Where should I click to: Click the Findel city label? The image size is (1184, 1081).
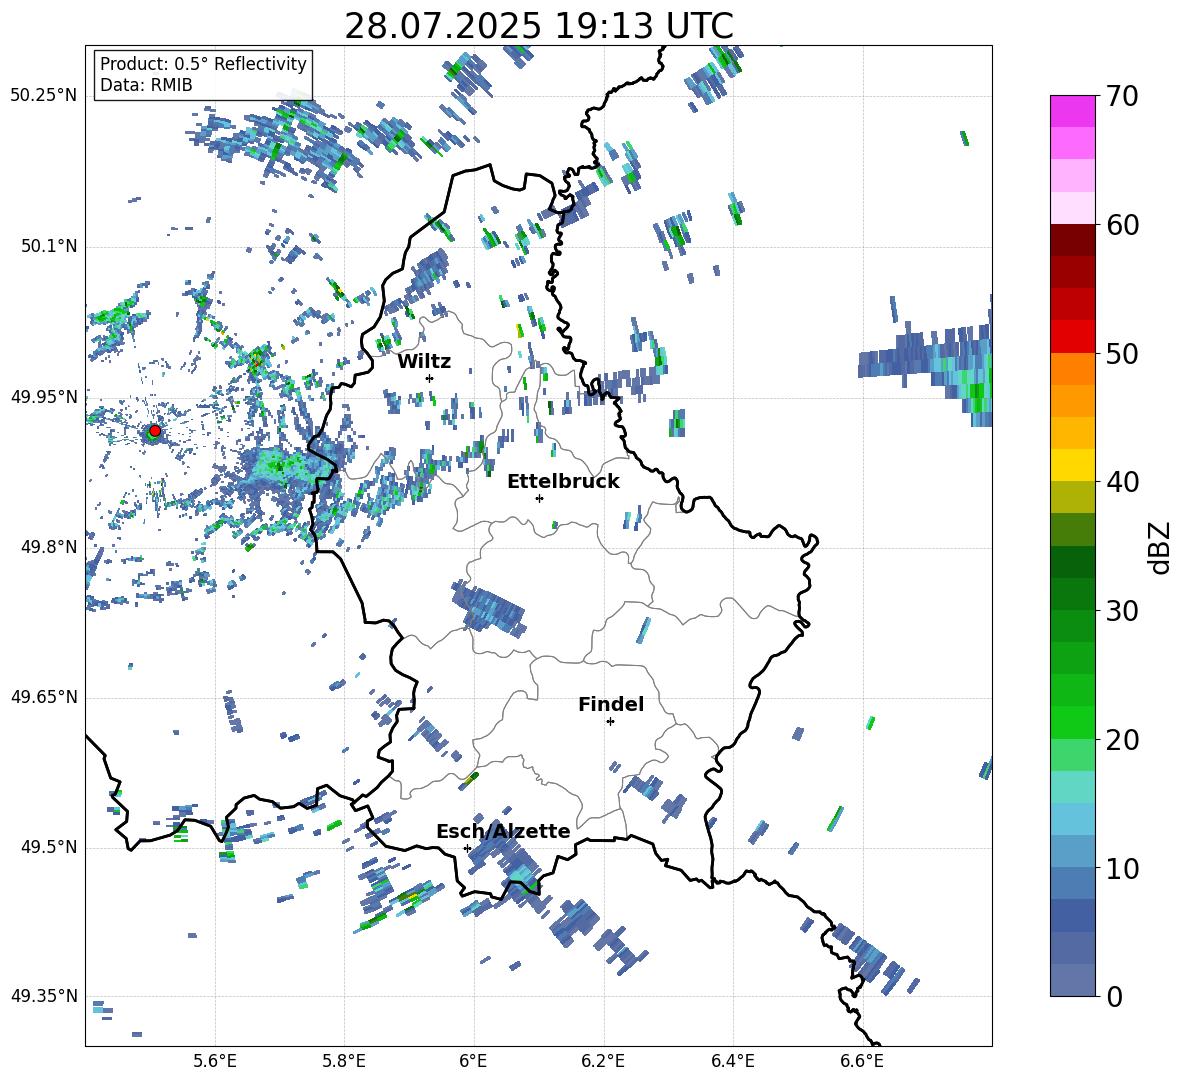[611, 704]
